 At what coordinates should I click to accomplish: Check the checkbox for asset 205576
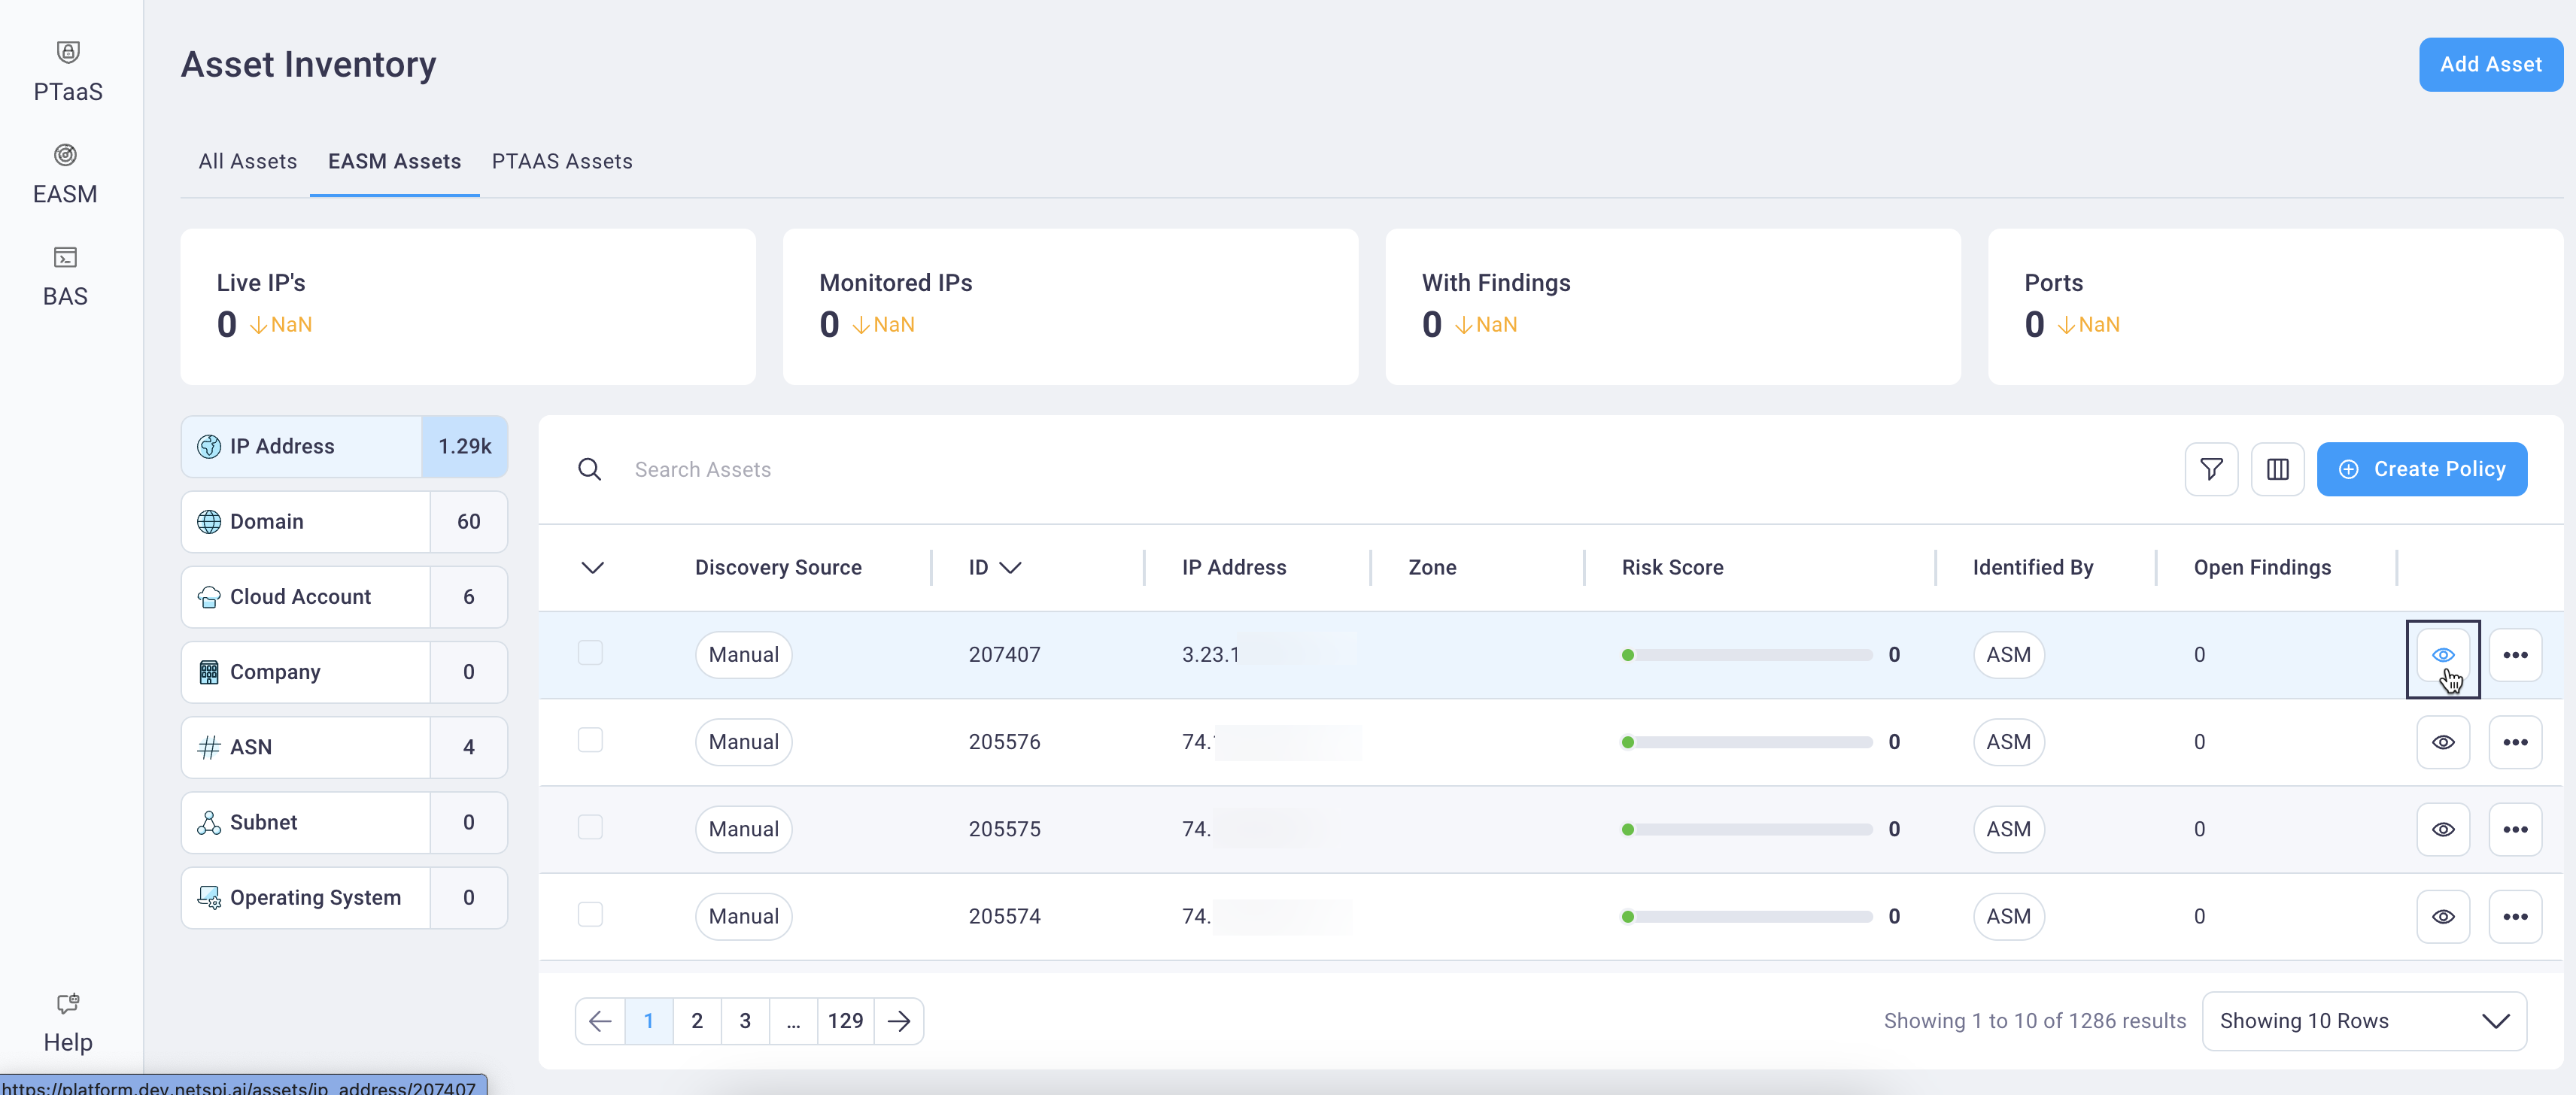[591, 741]
